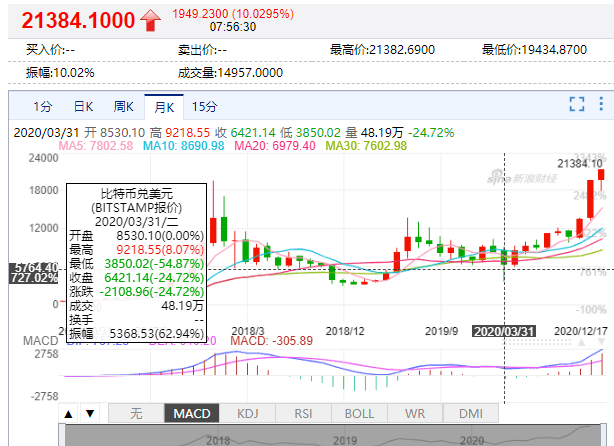Image resolution: width=614 pixels, height=446 pixels.
Task: Click the timestamp 07:56:30
Action: click(233, 27)
